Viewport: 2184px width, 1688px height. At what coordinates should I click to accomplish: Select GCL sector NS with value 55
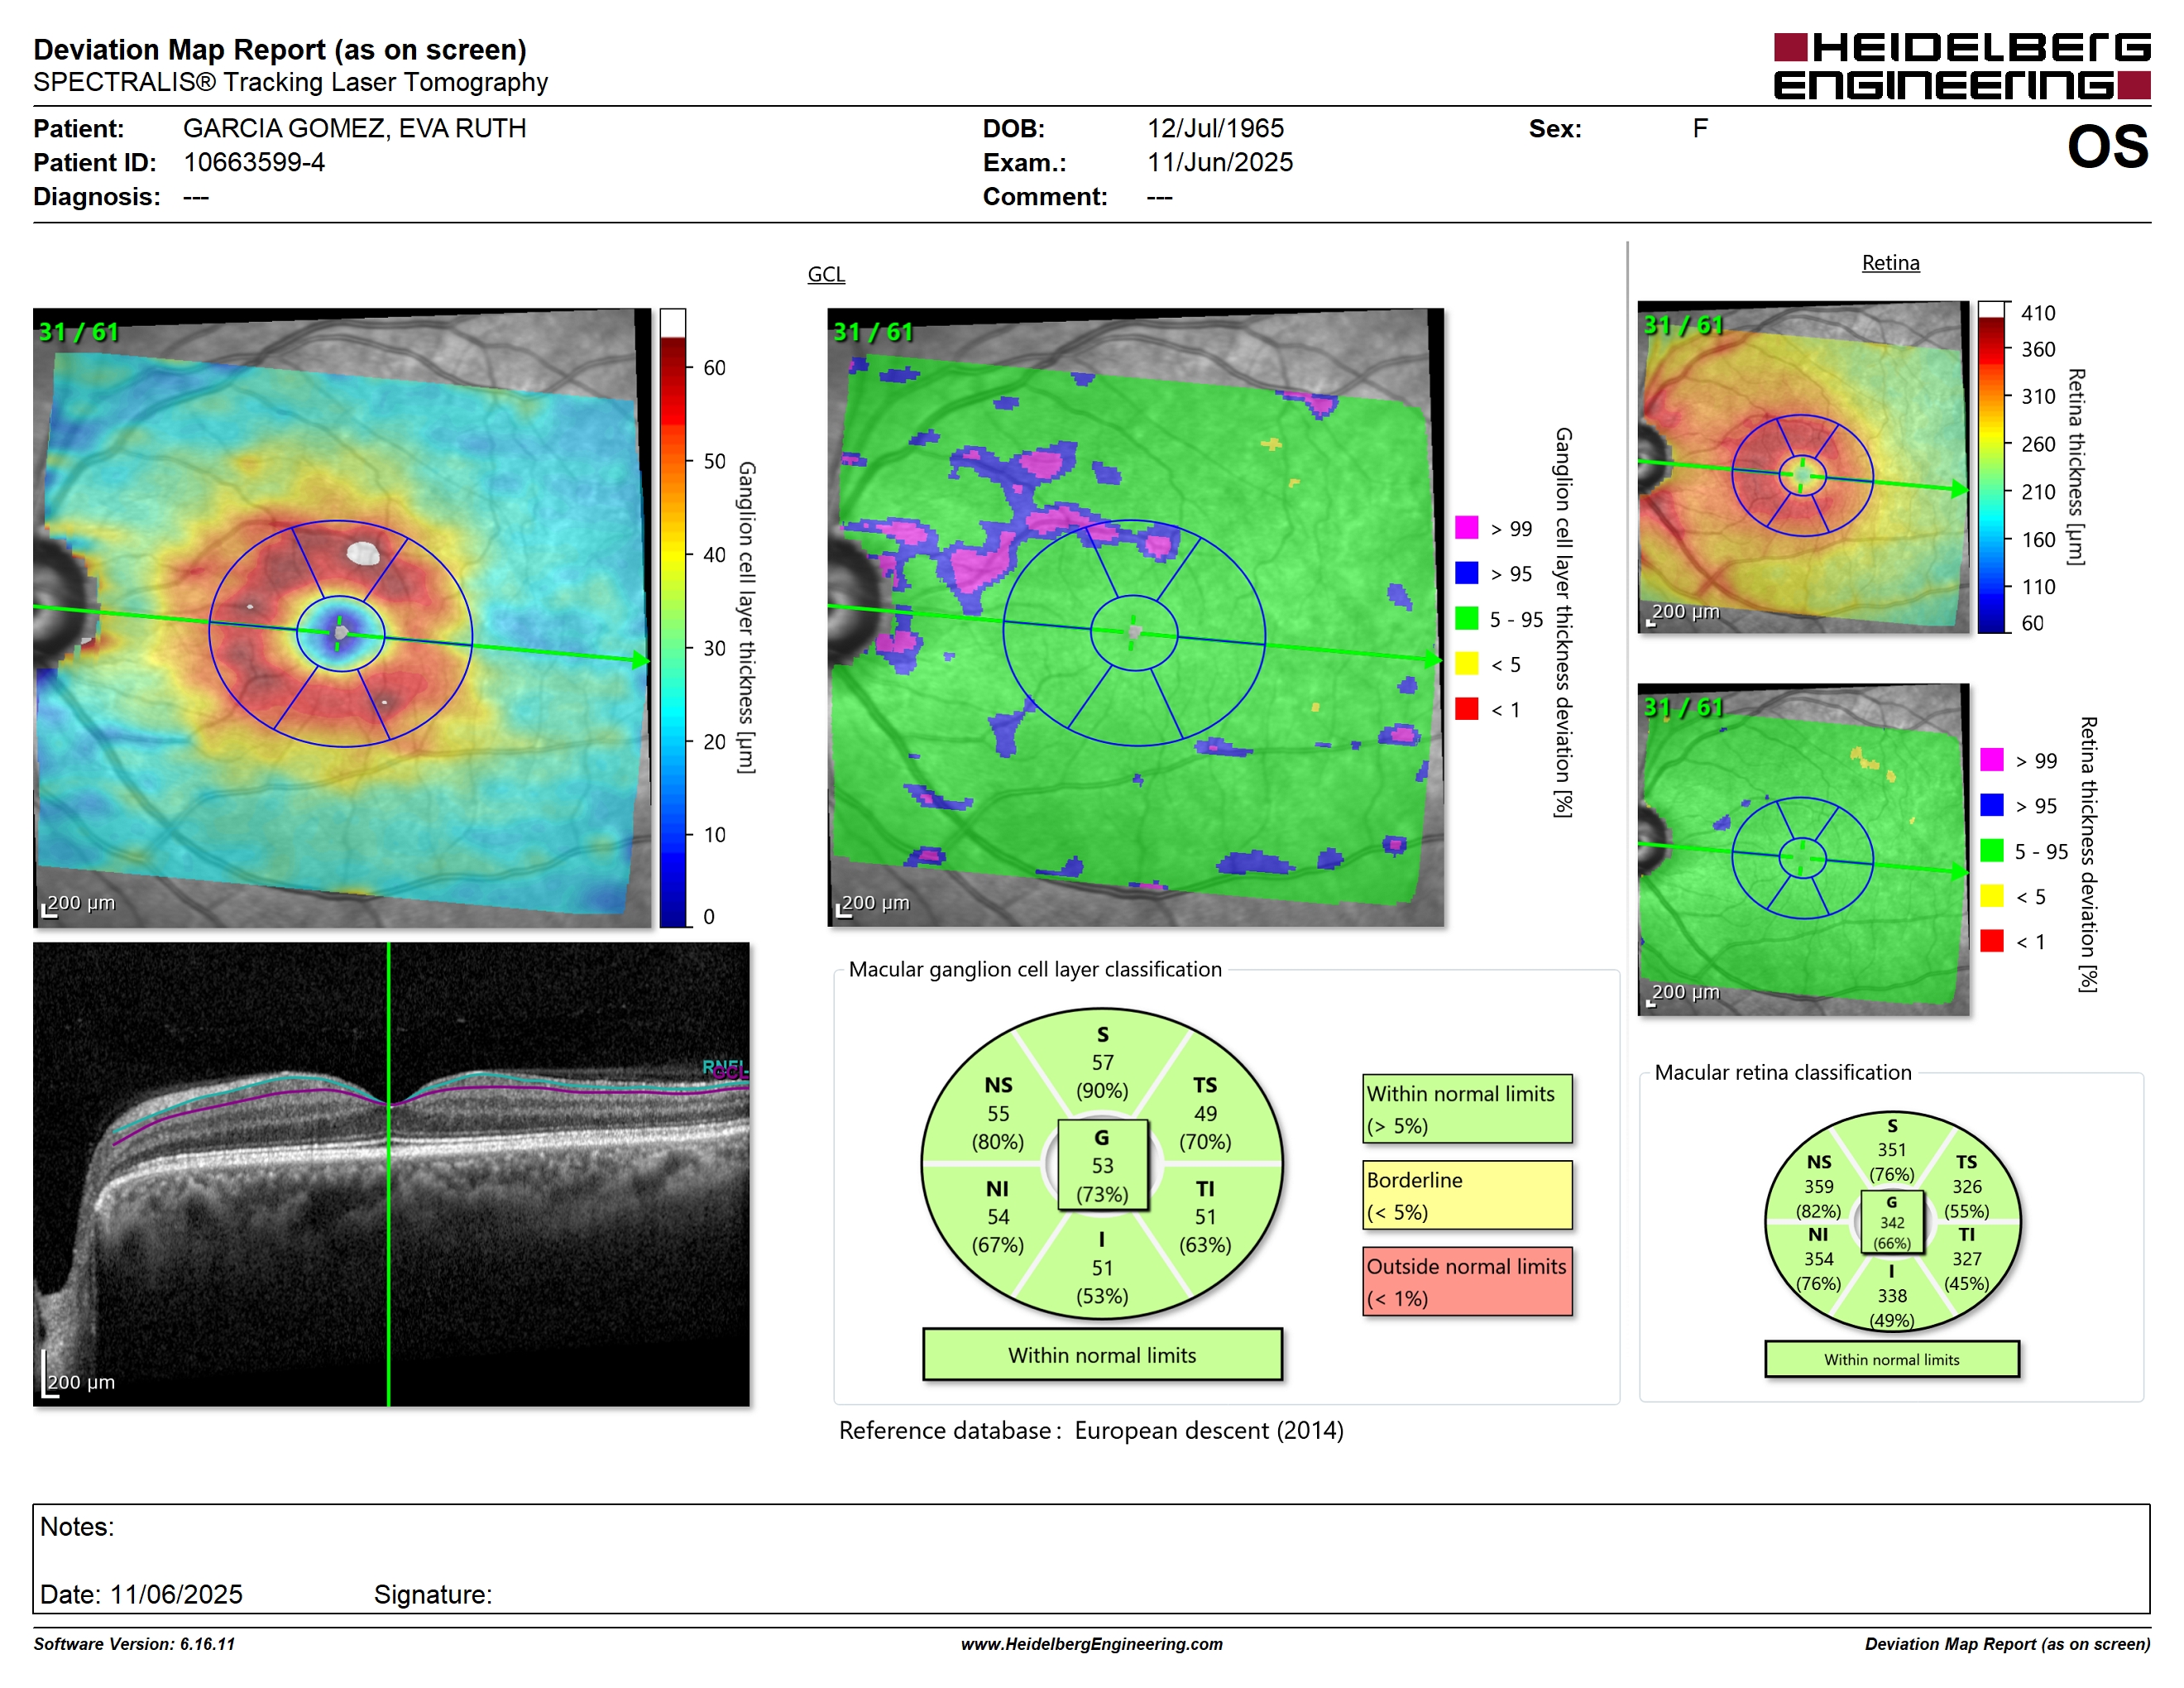tap(998, 1113)
